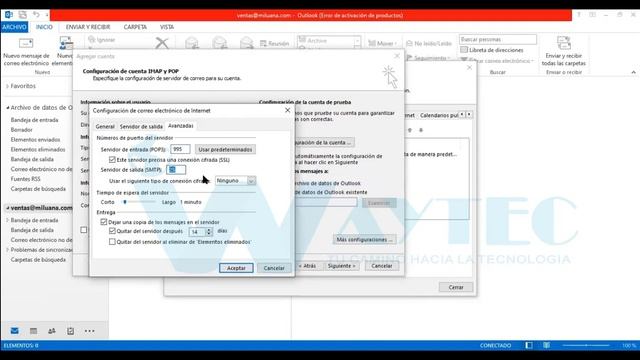The height and width of the screenshot is (360, 640).
Task: Adjust days spinner next to 14
Action: 209,231
